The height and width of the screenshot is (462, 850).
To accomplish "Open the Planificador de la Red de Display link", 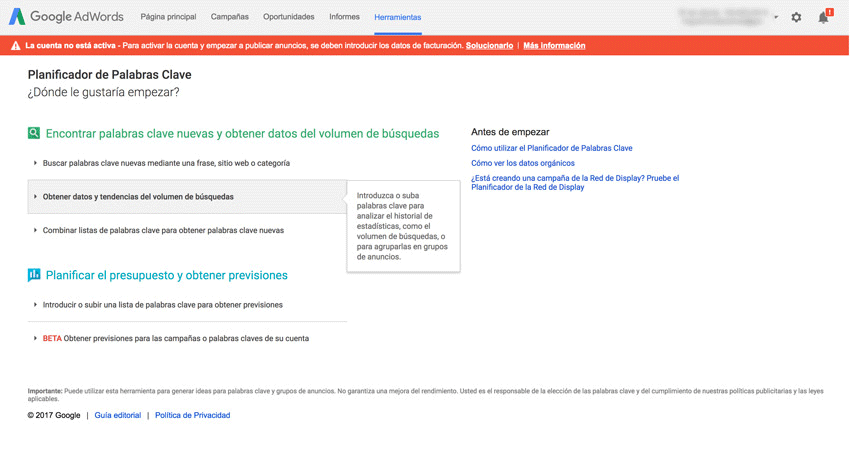I will (575, 183).
